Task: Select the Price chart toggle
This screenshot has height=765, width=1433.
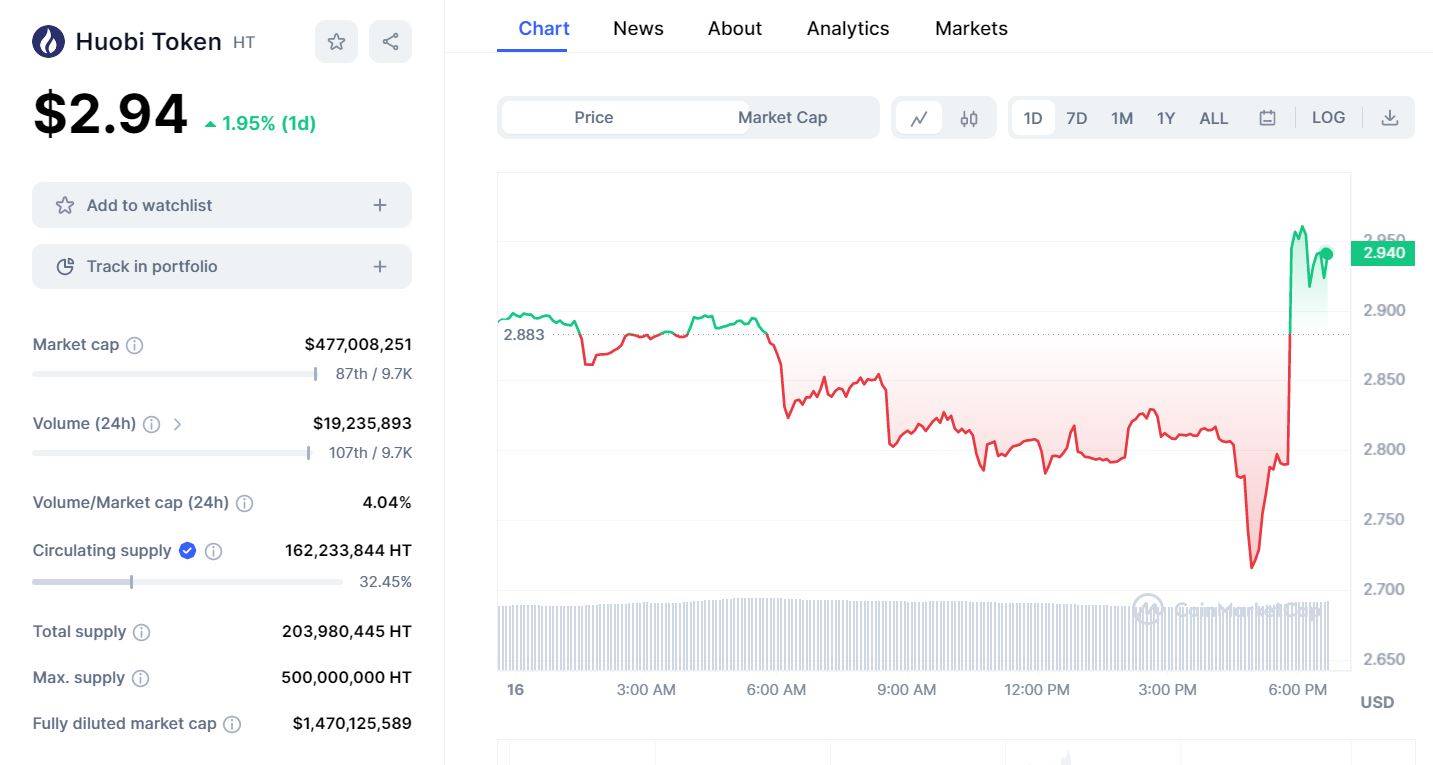Action: click(594, 117)
